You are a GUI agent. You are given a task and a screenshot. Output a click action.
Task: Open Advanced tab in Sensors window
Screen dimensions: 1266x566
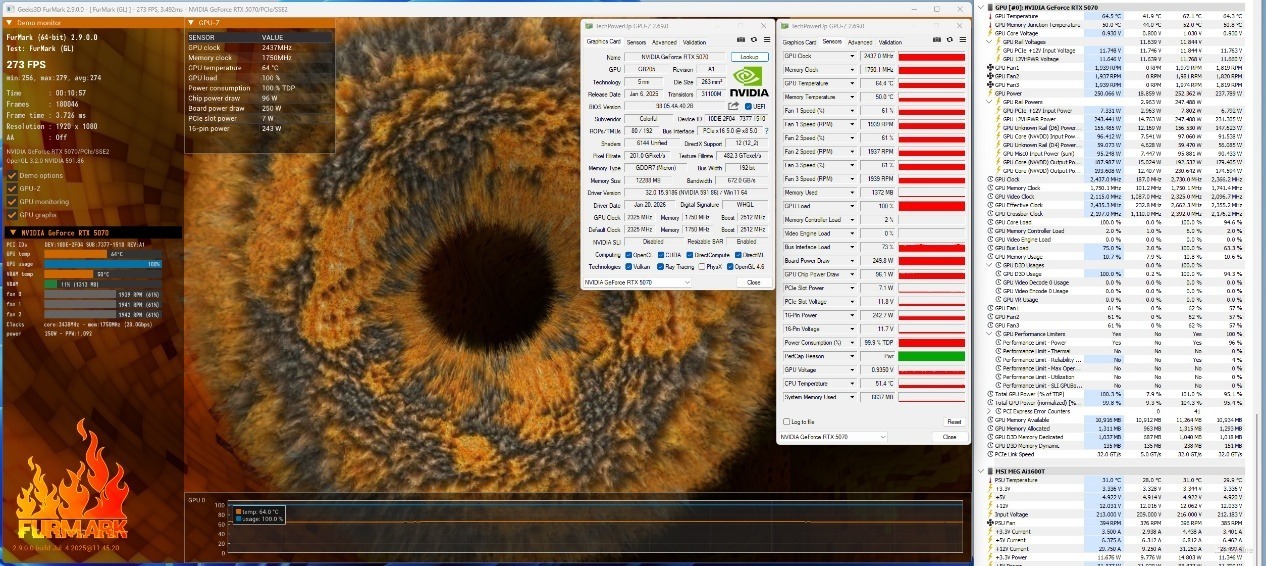click(860, 42)
